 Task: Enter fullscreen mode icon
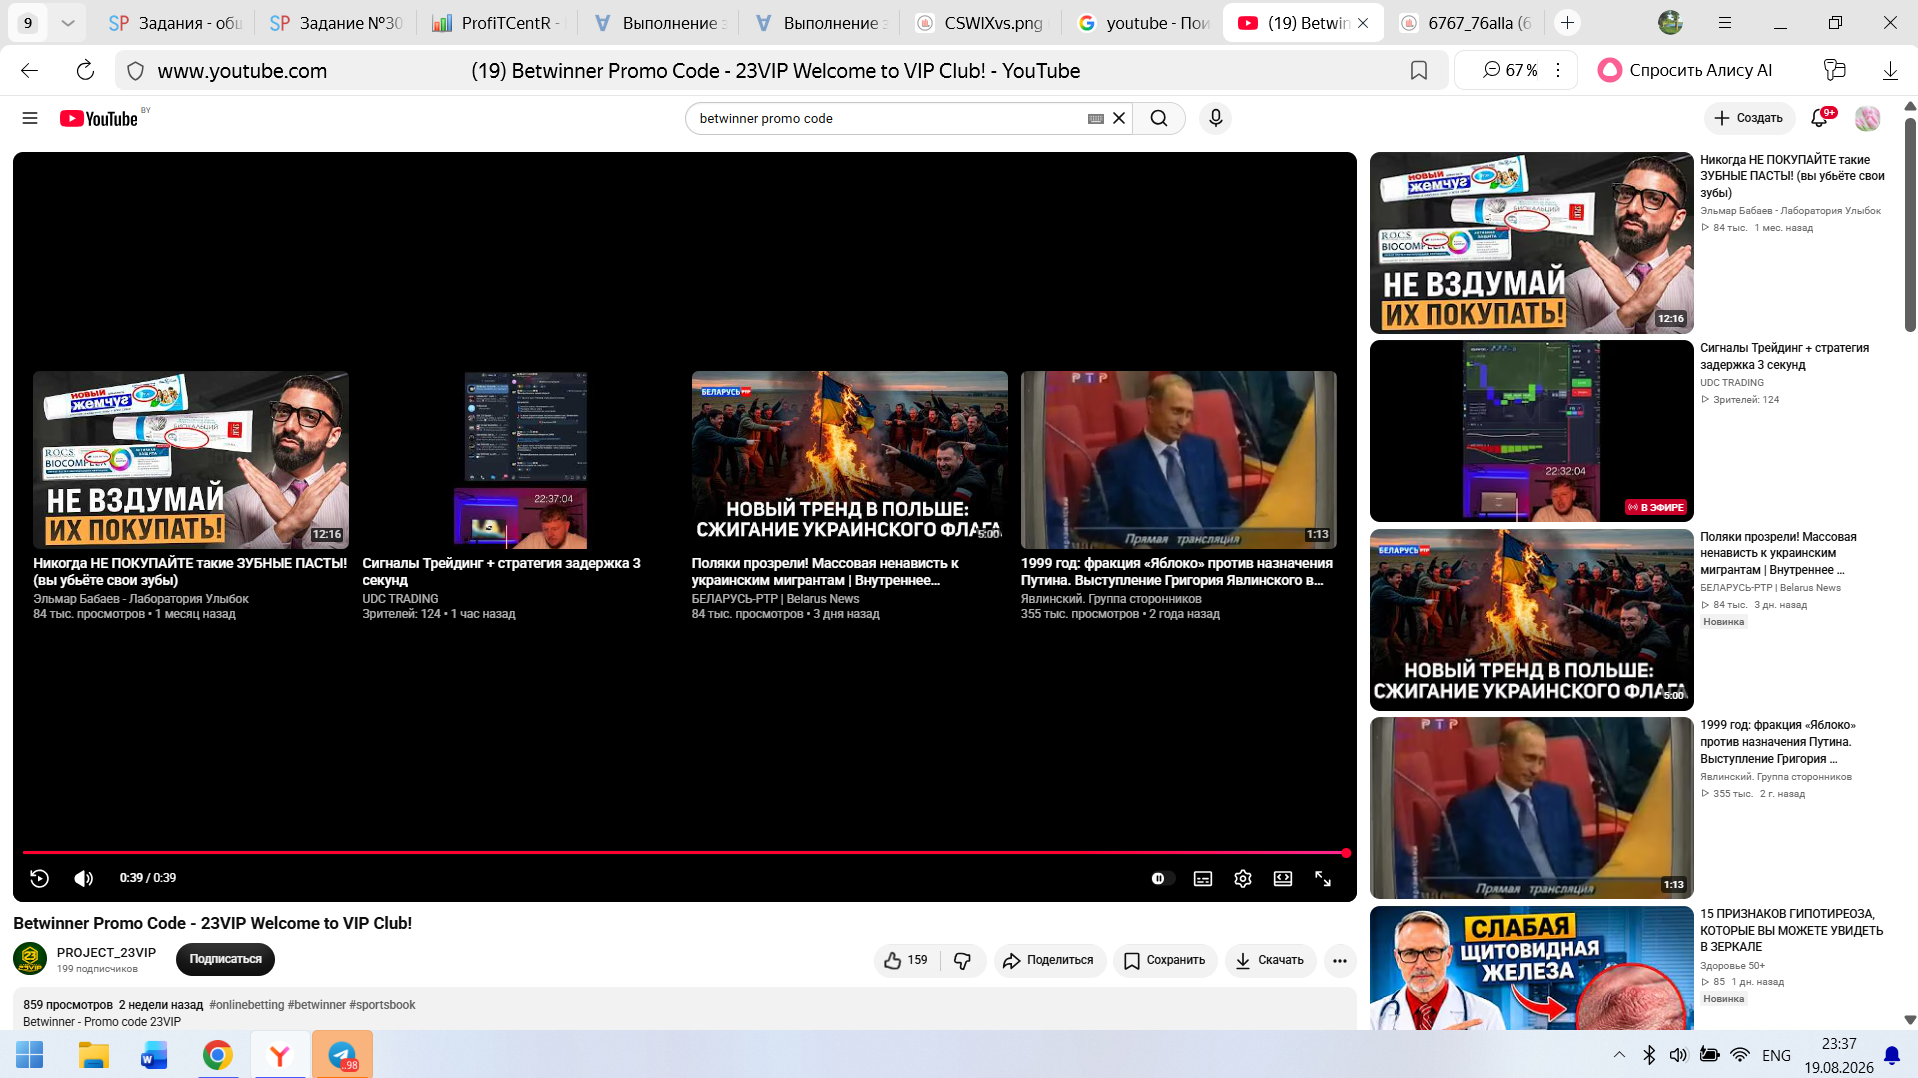(1323, 878)
